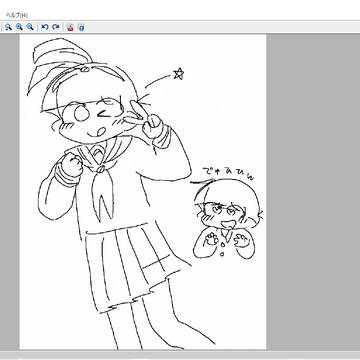Click the blue toolbar icon beside the red and green one
This screenshot has width=360, height=360.
81,27
